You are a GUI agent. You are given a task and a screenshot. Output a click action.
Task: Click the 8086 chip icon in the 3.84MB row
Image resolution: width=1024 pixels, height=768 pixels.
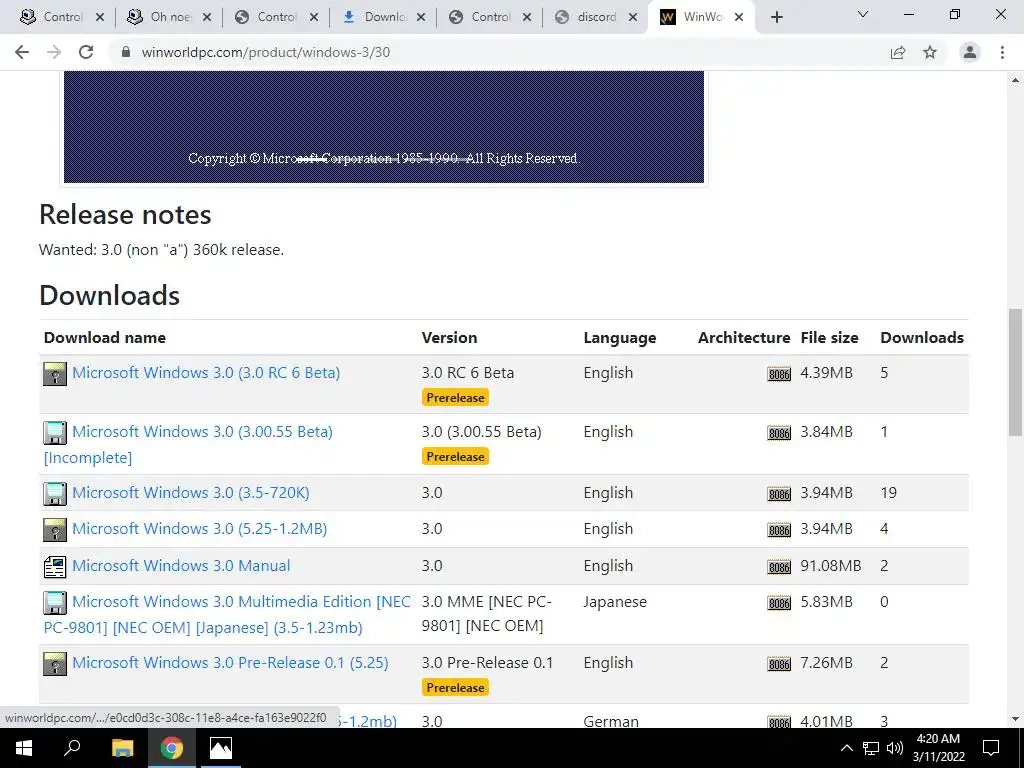coord(779,433)
